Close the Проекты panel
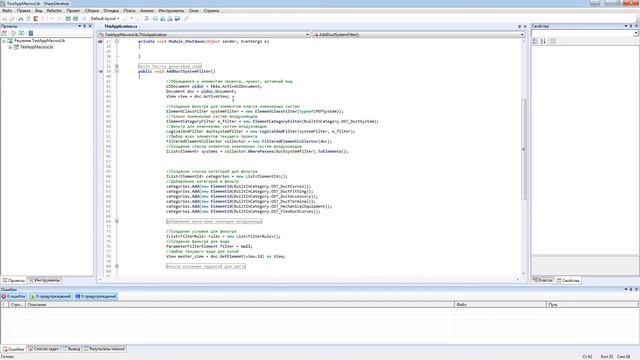Screen dimensions: 640x360 [90, 26]
